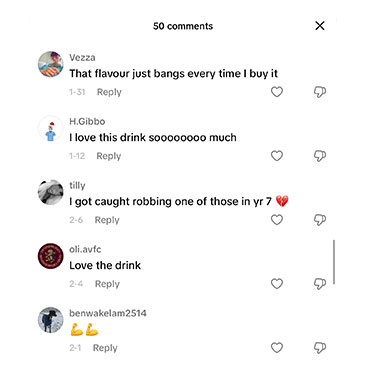Reply to Vezza's comment
The height and width of the screenshot is (387, 366).
[109, 92]
